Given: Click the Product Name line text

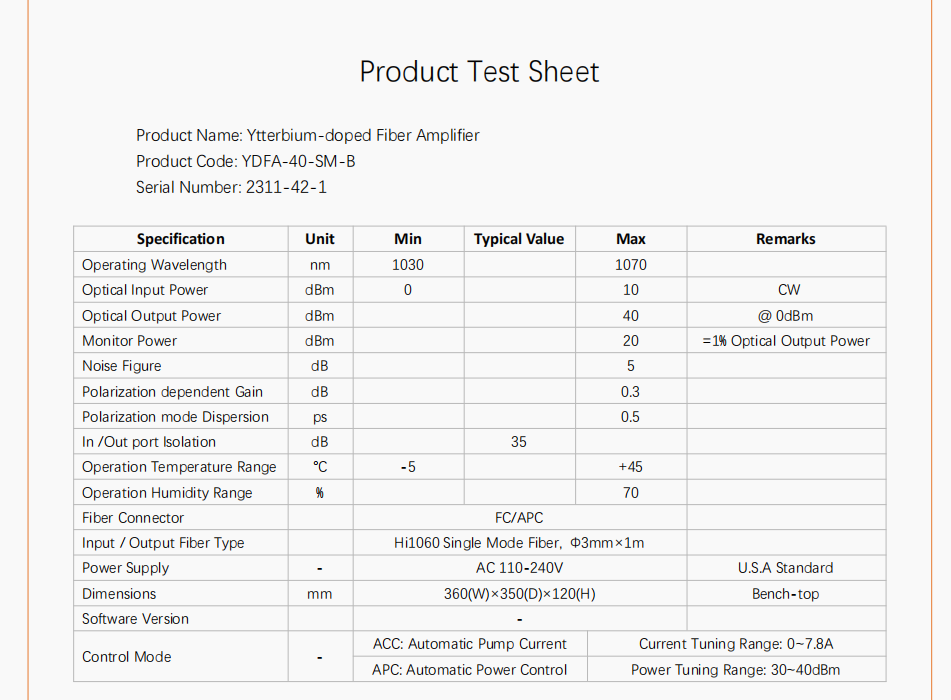Looking at the screenshot, I should point(308,135).
